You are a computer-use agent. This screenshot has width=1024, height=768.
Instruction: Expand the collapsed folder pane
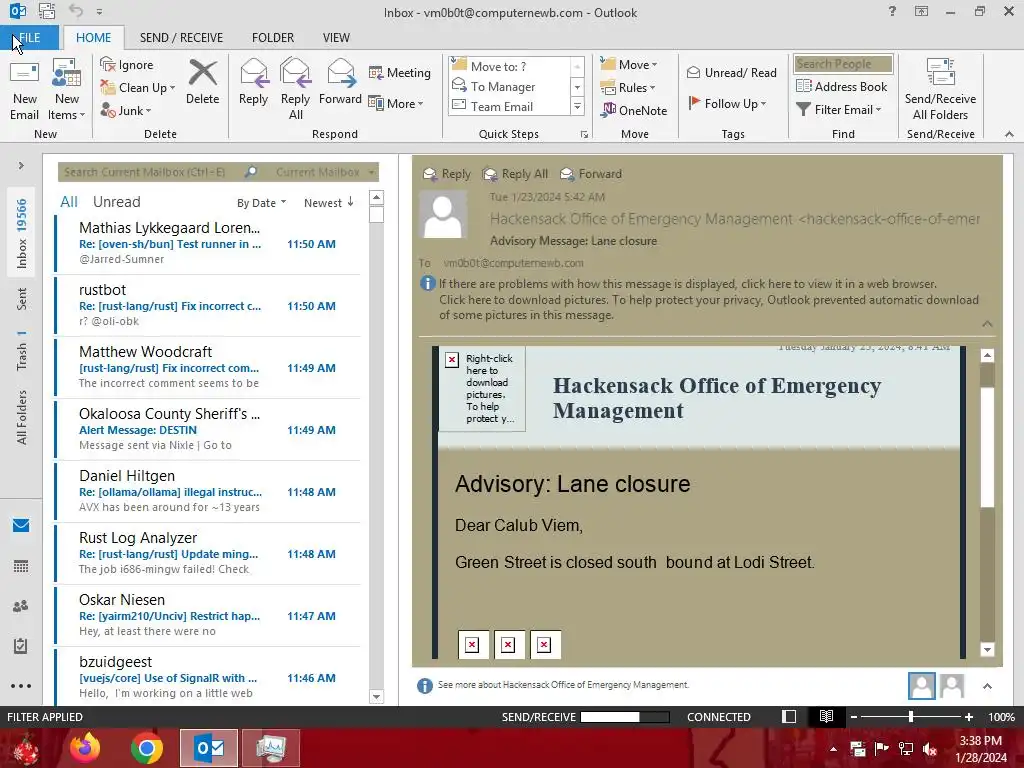tap(21, 166)
